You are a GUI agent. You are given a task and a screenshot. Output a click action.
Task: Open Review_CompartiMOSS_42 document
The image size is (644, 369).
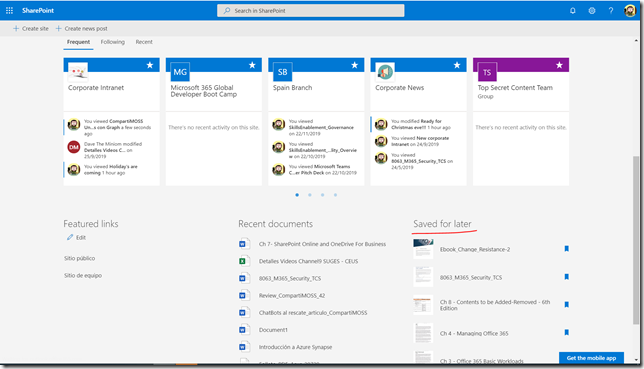tap(292, 296)
